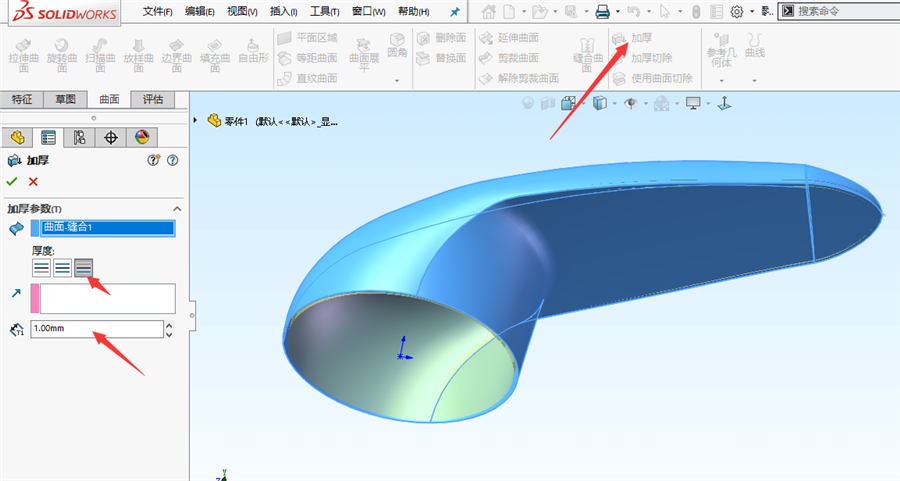Switch to the 特征 features tab
Image resolution: width=900 pixels, height=481 pixels.
click(22, 99)
